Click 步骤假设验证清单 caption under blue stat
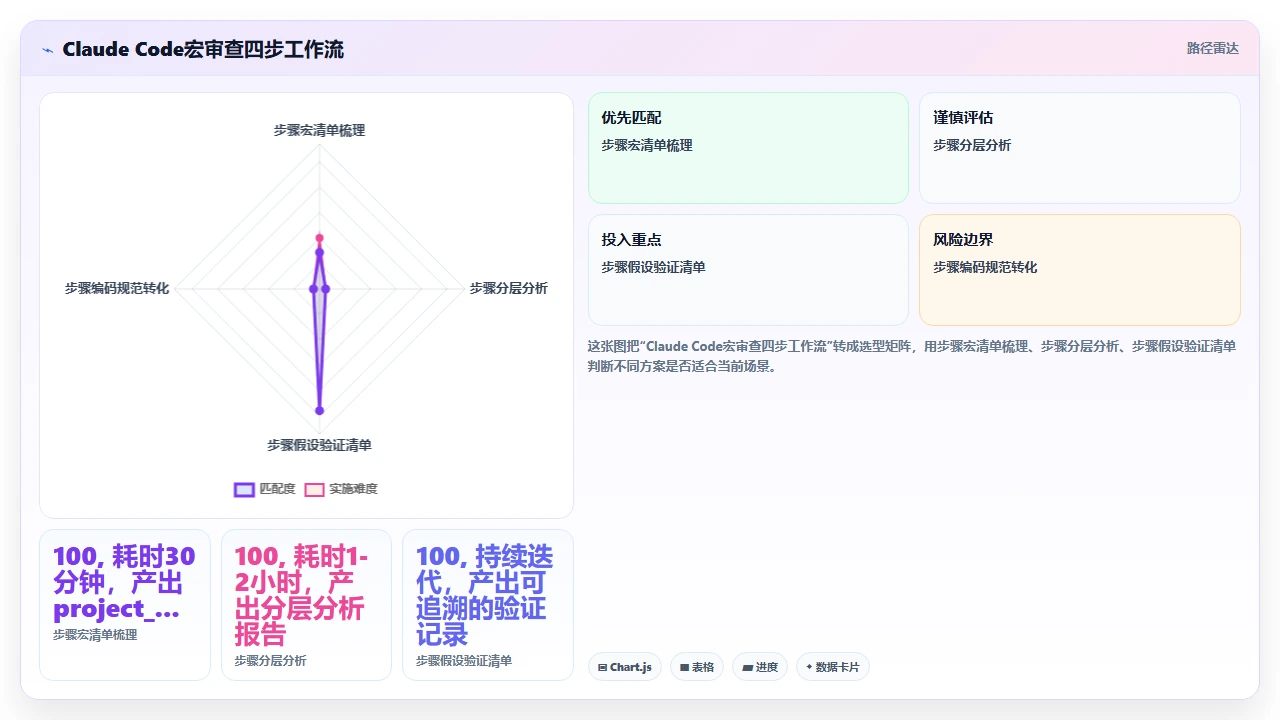The width and height of the screenshot is (1280, 720). tap(464, 661)
